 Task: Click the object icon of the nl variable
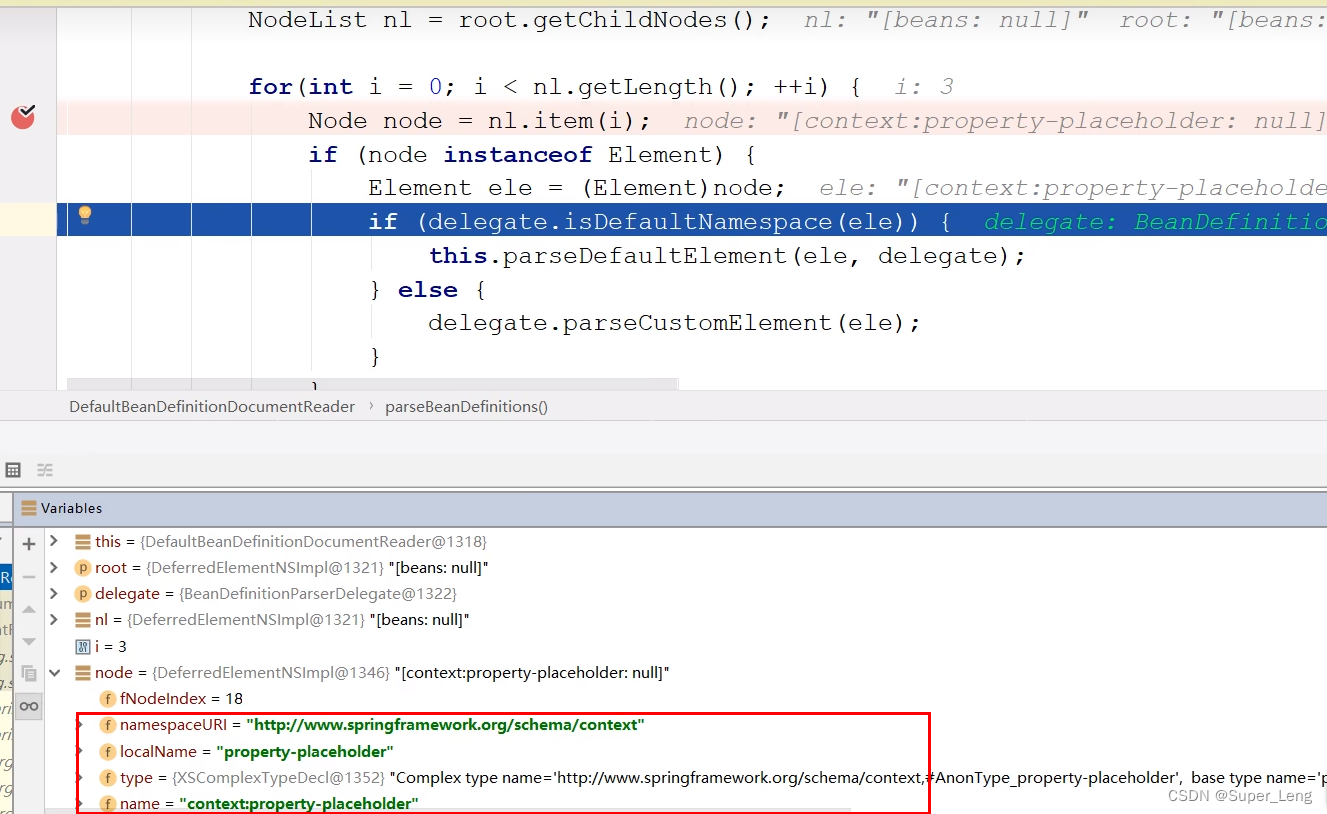[x=83, y=619]
